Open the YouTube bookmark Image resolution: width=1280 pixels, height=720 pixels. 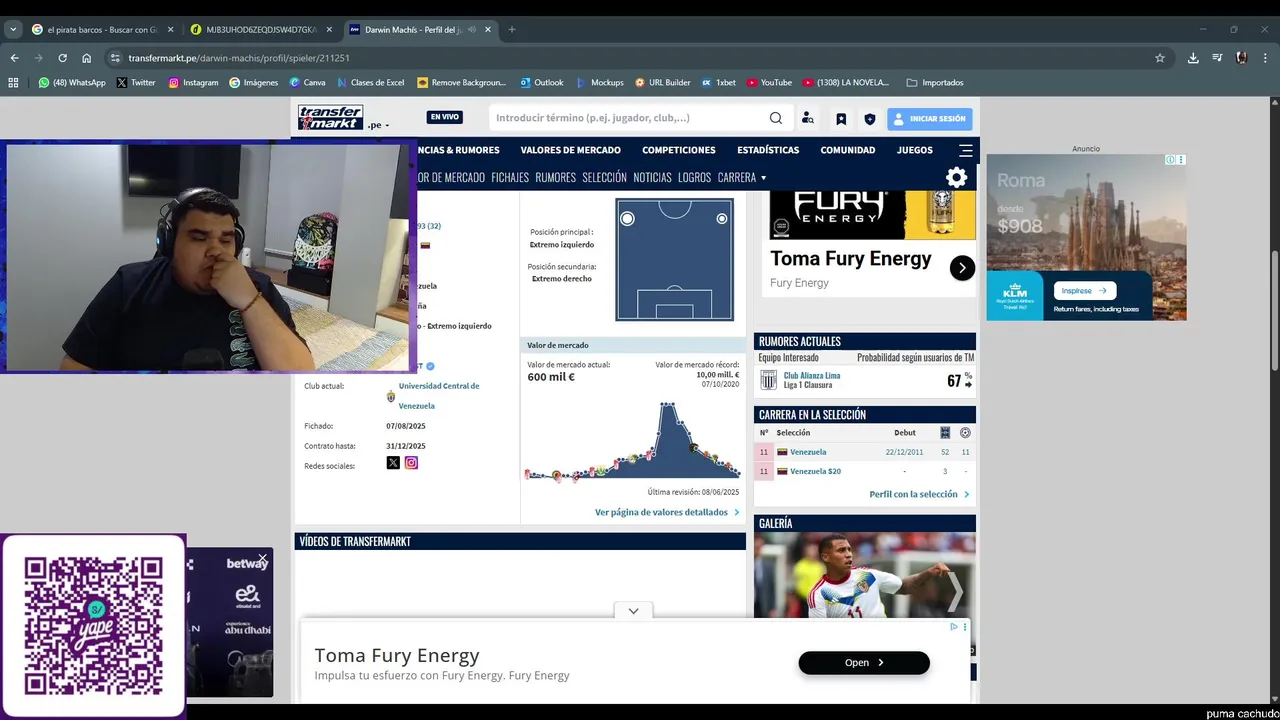pos(768,83)
